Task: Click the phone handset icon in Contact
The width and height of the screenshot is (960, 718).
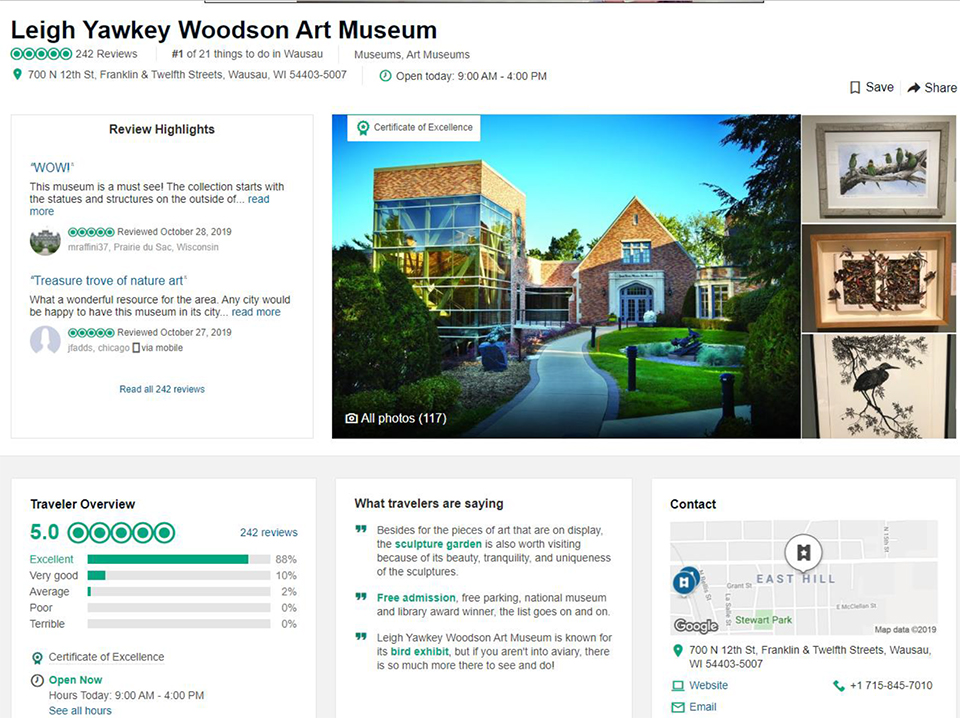Action: point(838,686)
